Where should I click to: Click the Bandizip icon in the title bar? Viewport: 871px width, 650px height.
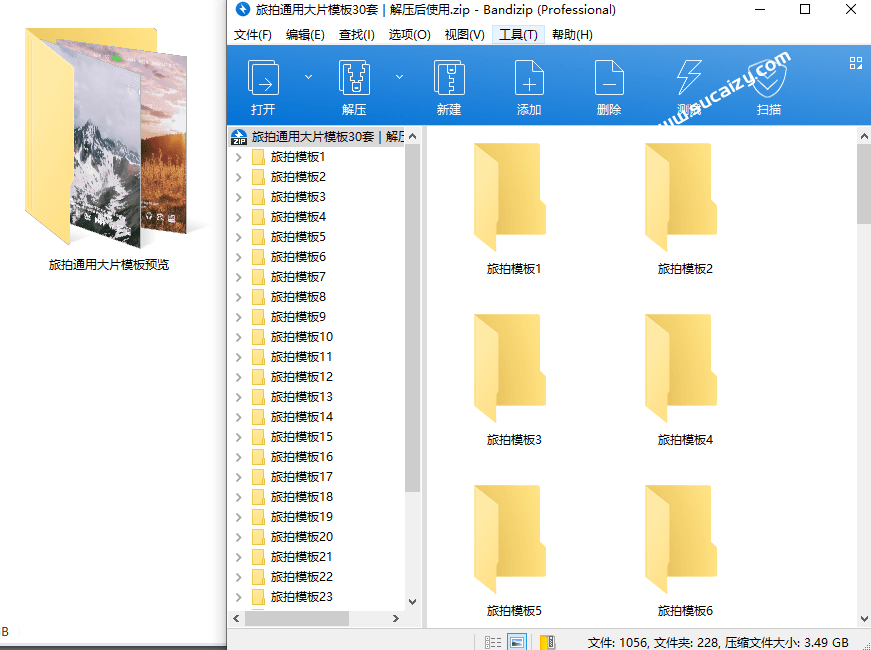[241, 10]
